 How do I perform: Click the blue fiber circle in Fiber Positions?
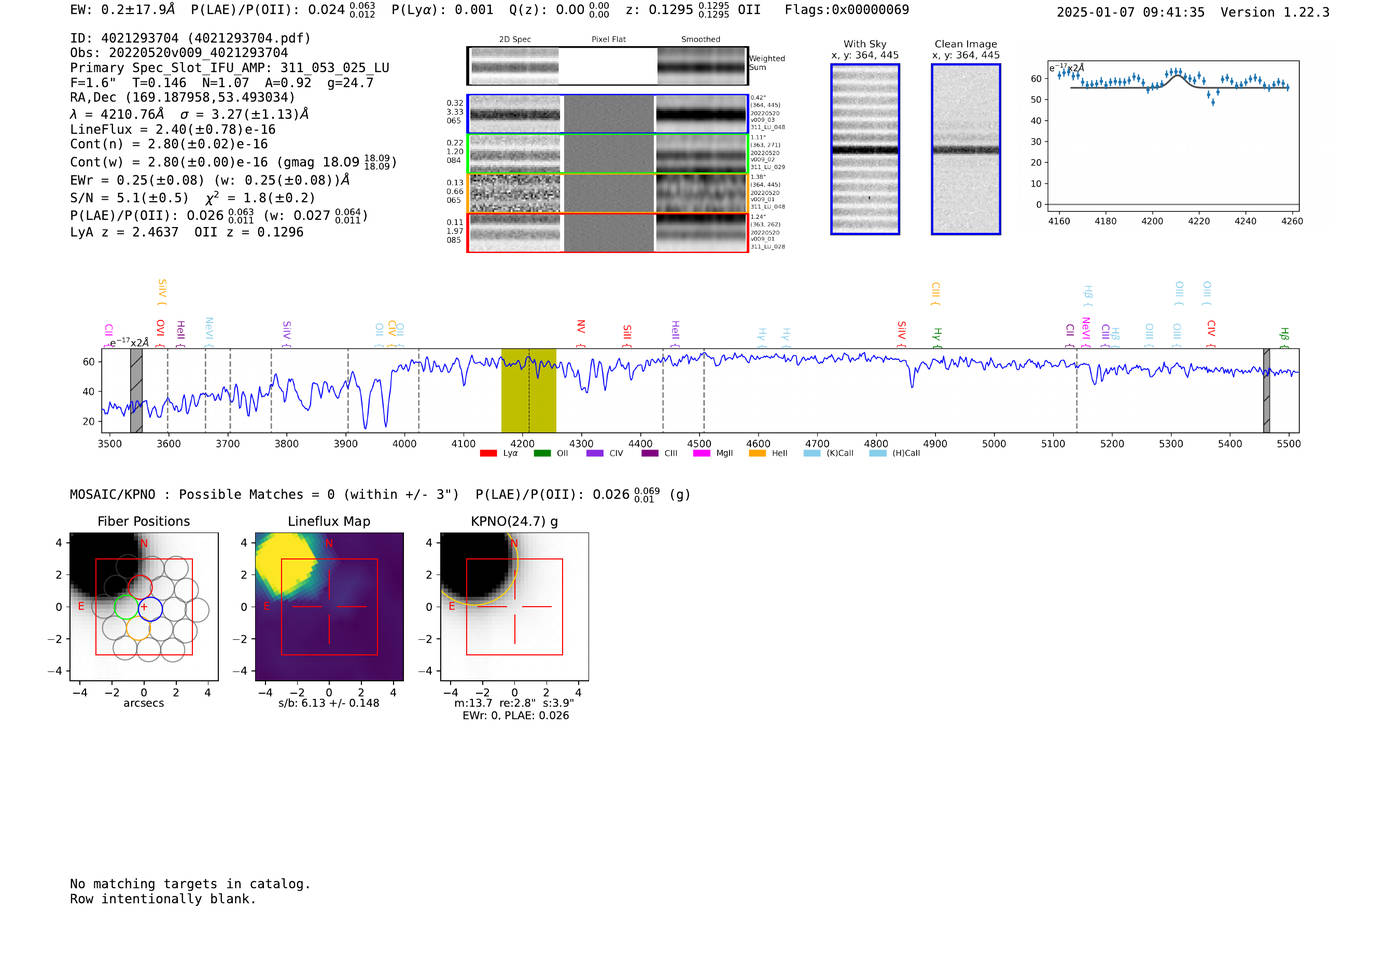[150, 607]
